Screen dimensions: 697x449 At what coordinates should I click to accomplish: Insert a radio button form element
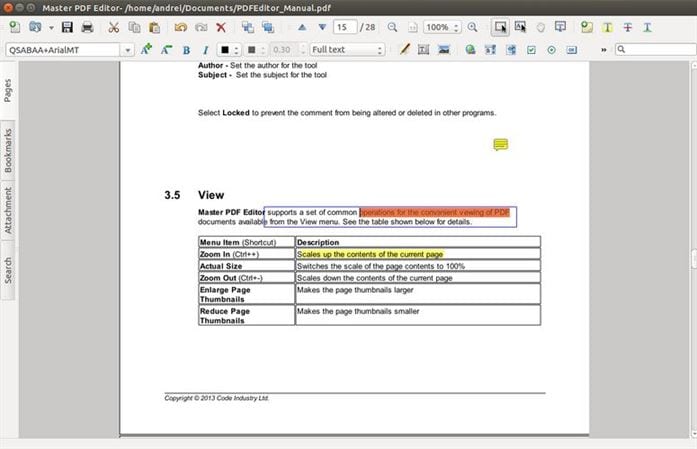551,50
